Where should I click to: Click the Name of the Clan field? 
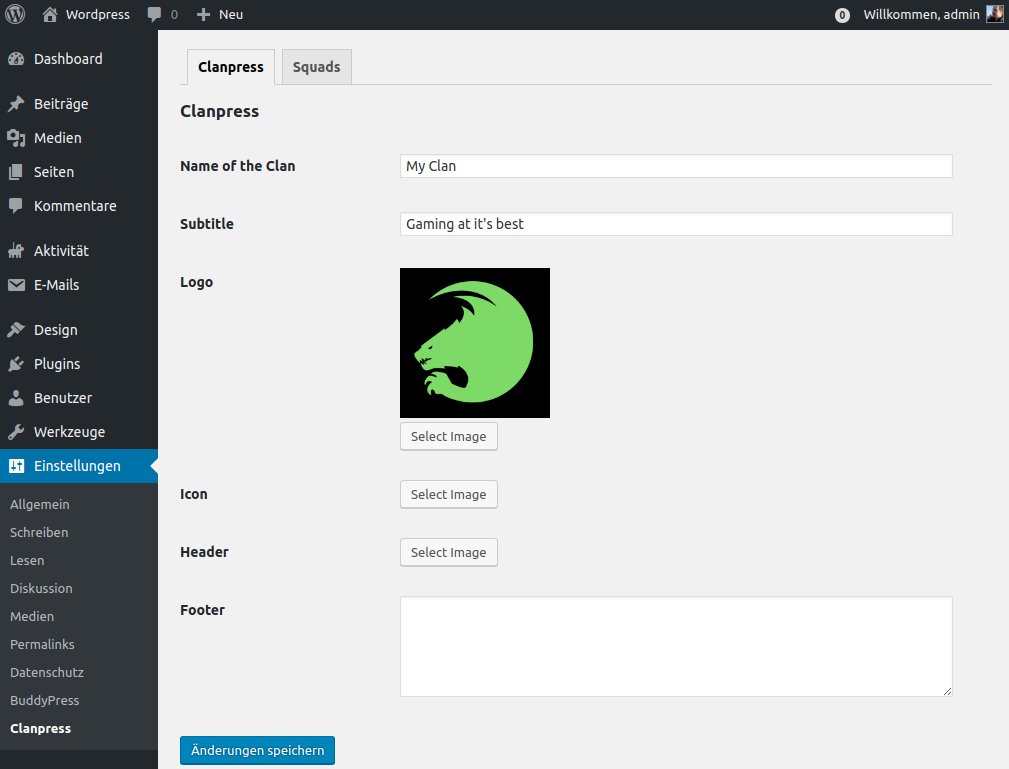(676, 166)
